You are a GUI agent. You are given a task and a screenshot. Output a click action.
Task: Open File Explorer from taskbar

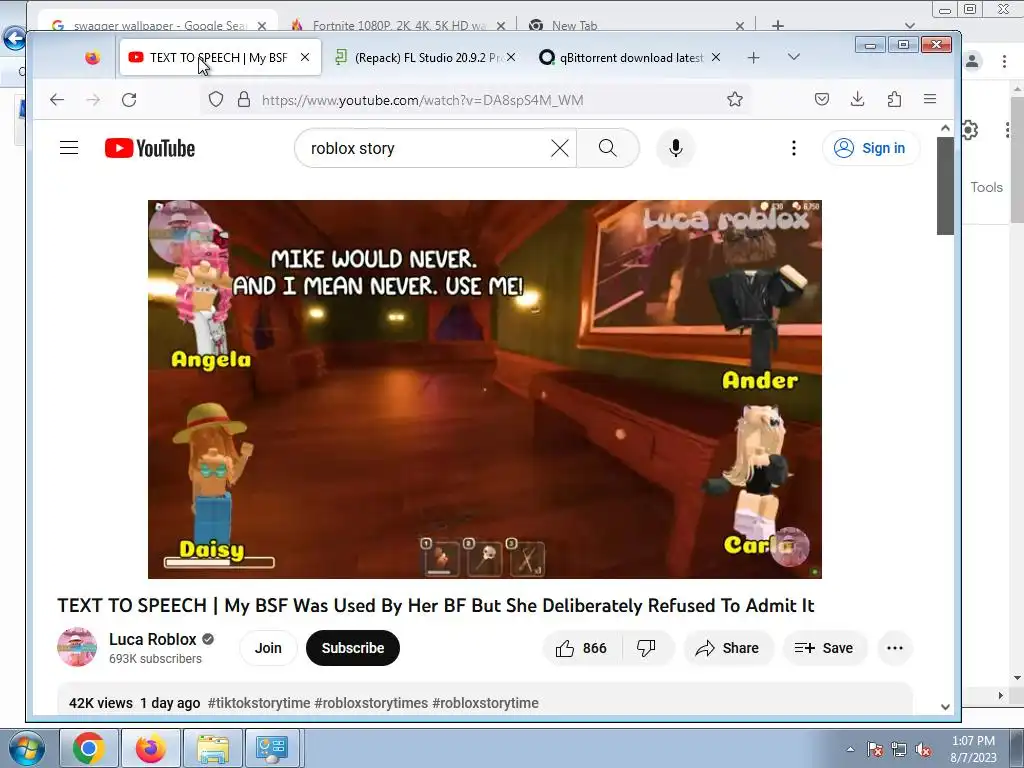pyautogui.click(x=213, y=748)
